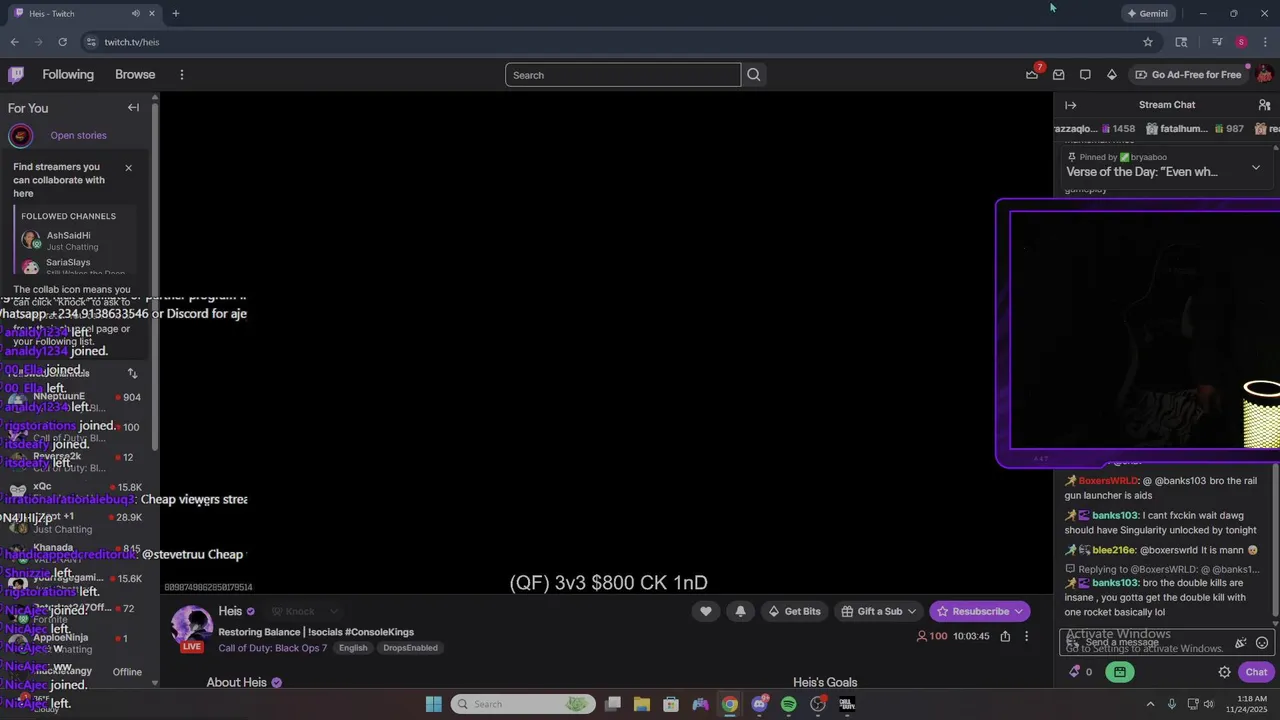Click in the Twitch search field
This screenshot has height=720, width=1280.
click(623, 75)
